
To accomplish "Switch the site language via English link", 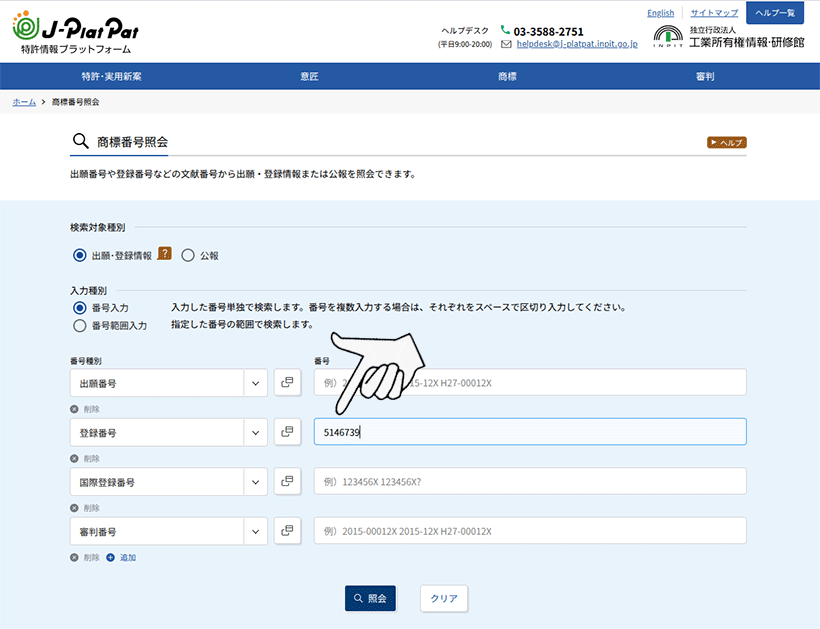I will pyautogui.click(x=660, y=12).
